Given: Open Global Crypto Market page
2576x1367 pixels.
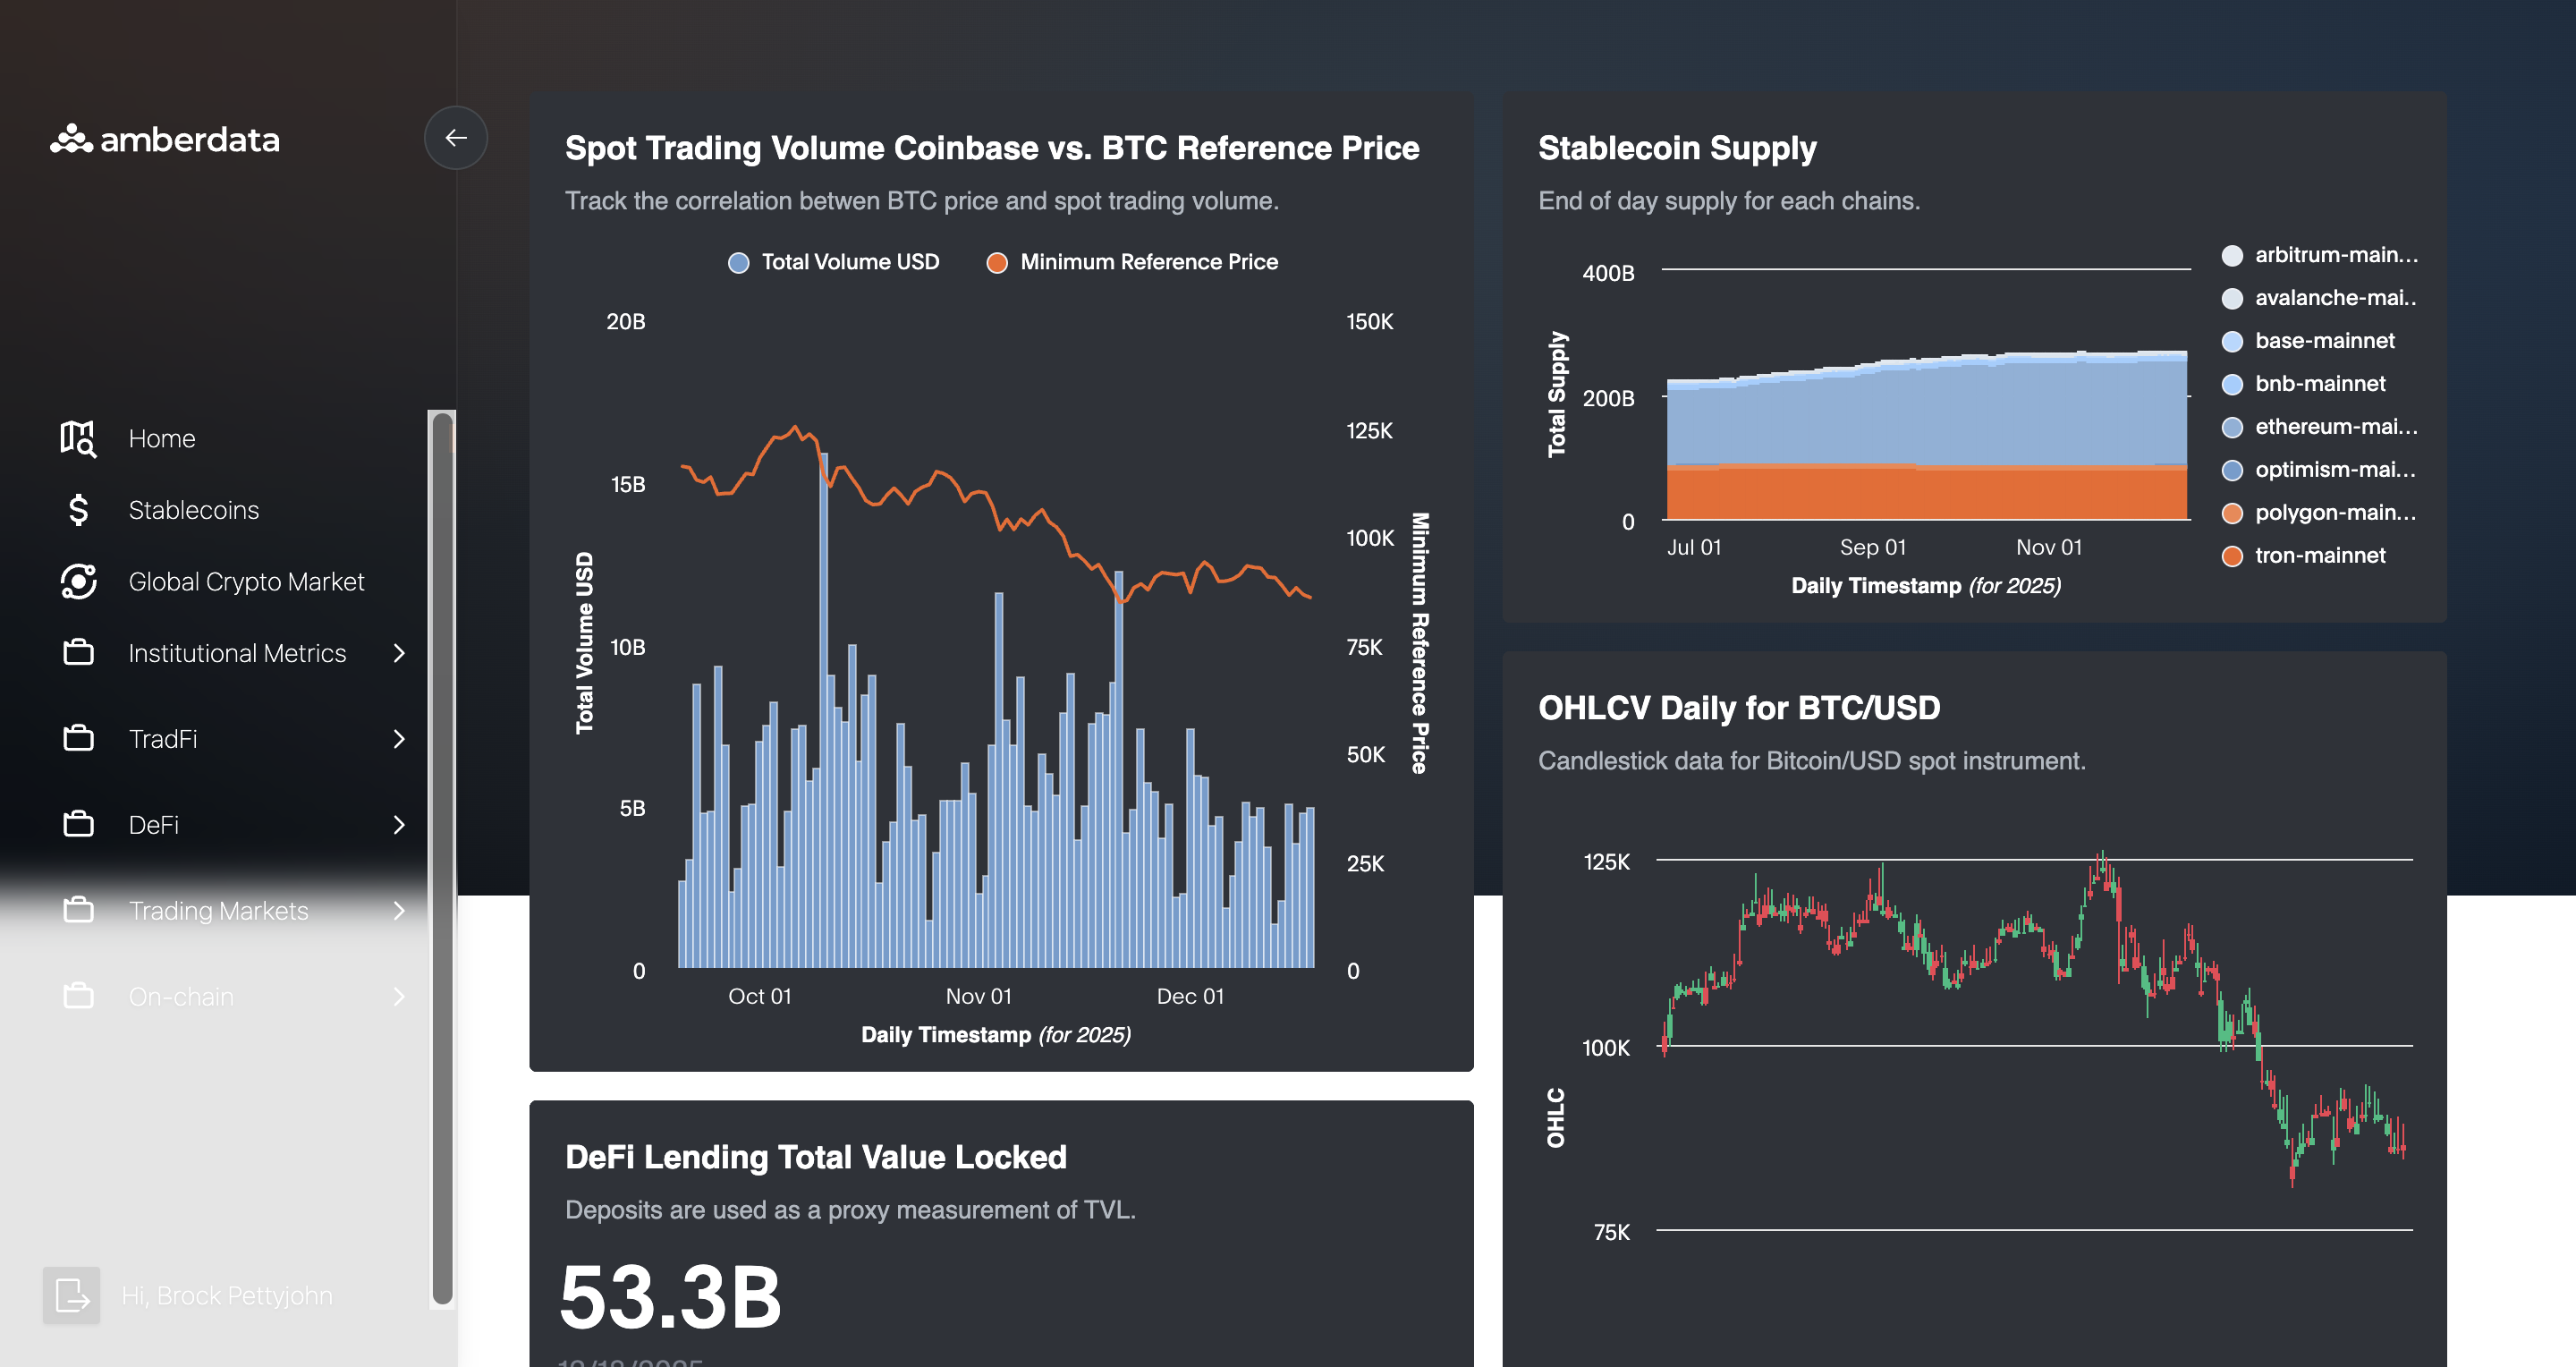Looking at the screenshot, I should [246, 581].
